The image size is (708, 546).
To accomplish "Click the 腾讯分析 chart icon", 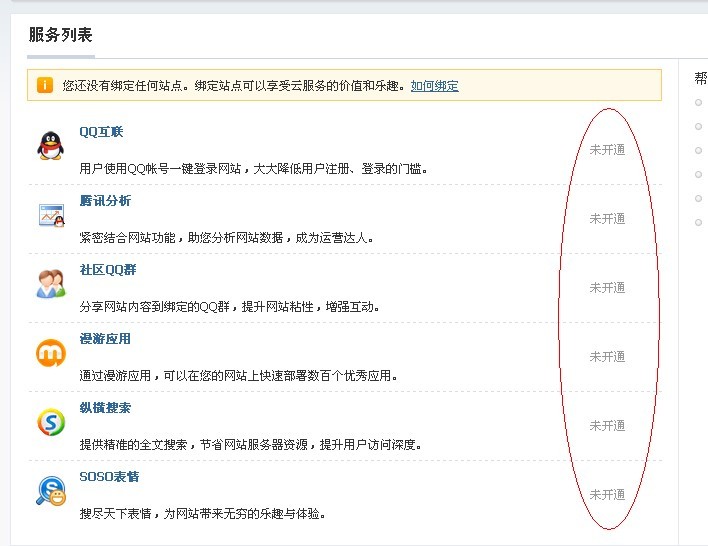I will point(51,215).
